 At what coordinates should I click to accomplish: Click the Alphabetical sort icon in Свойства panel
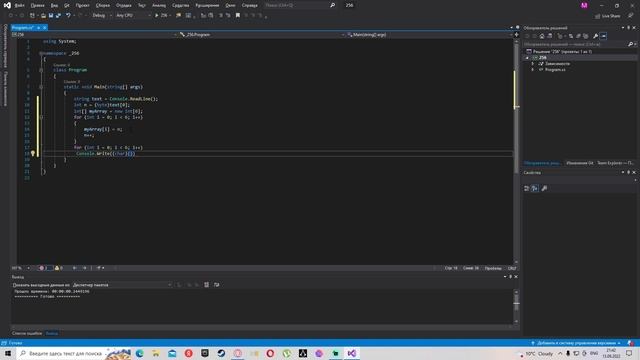pos(535,188)
